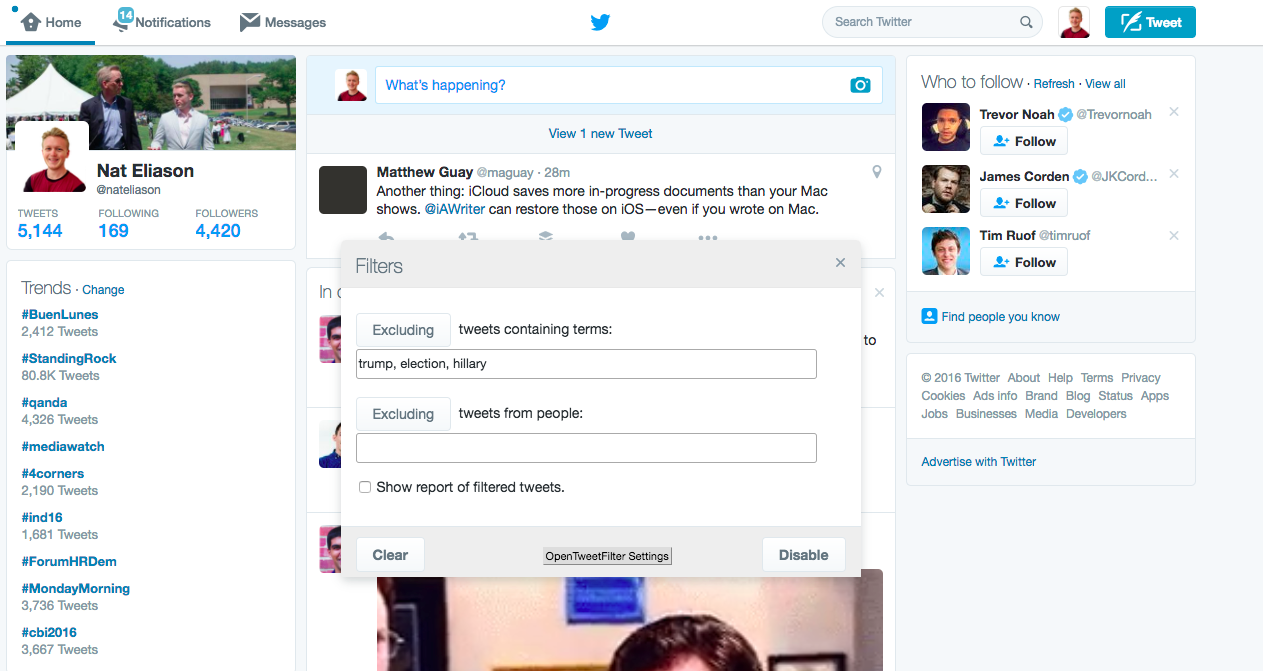Dismiss the card behind Filters dialog

[x=879, y=293]
